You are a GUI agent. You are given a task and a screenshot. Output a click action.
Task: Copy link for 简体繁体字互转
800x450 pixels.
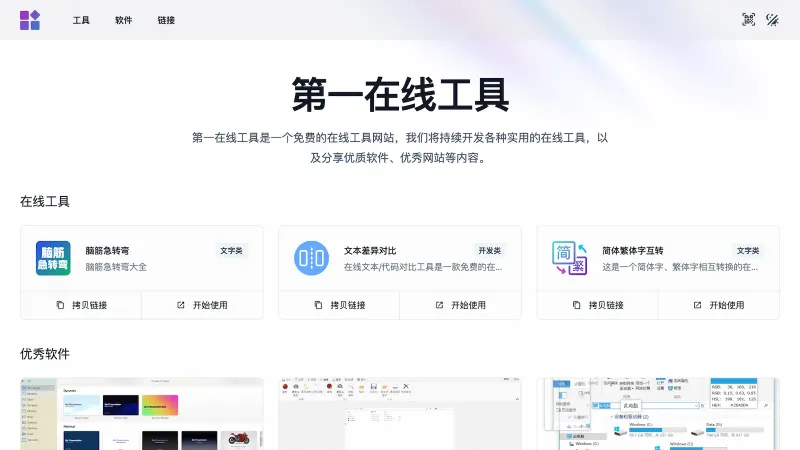point(597,305)
